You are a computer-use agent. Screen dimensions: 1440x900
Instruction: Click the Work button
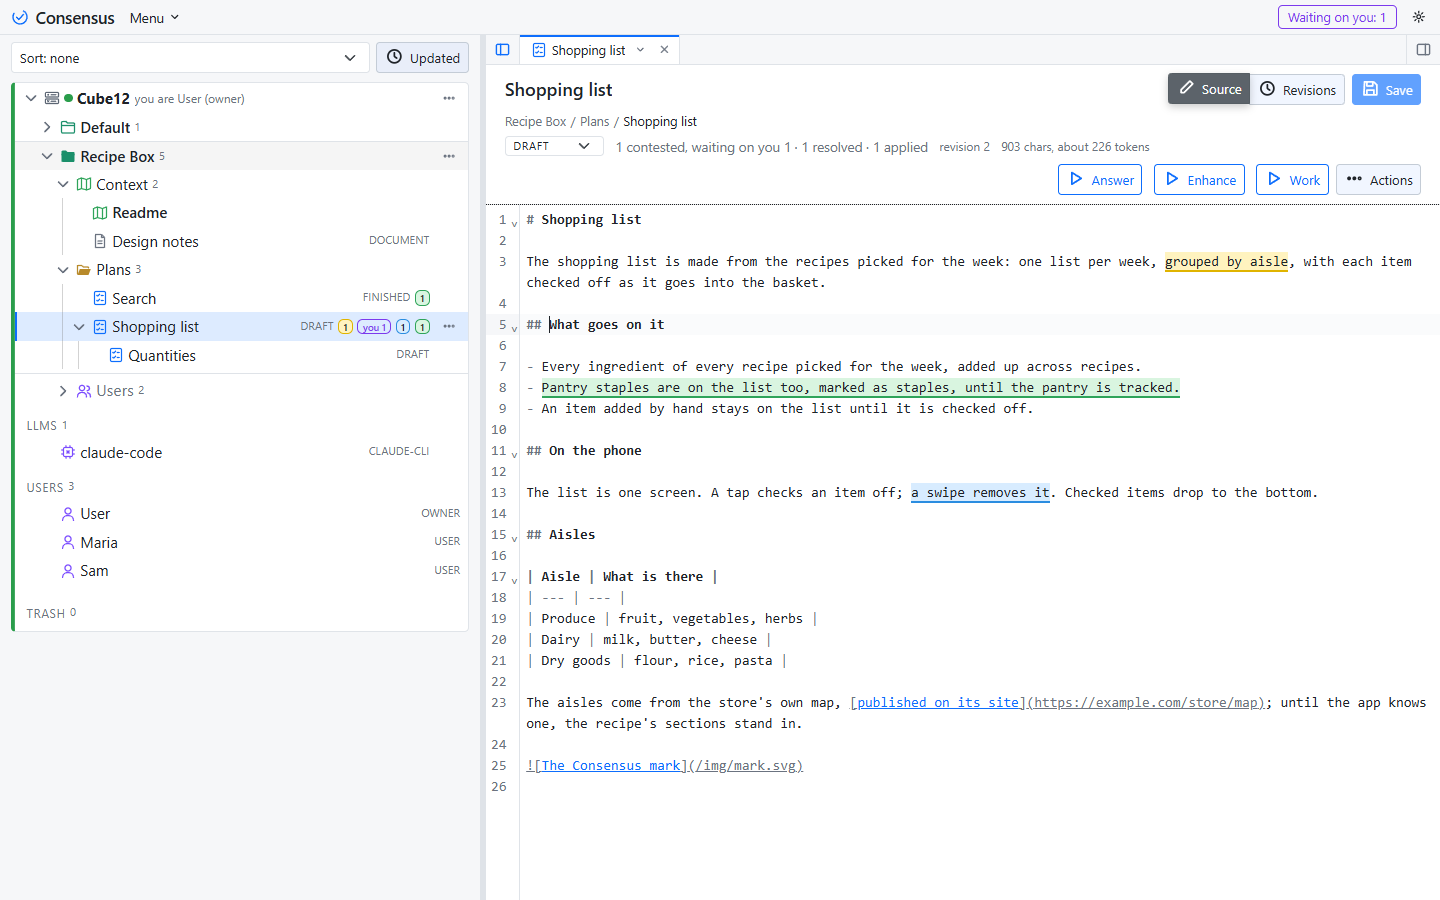pos(1292,180)
